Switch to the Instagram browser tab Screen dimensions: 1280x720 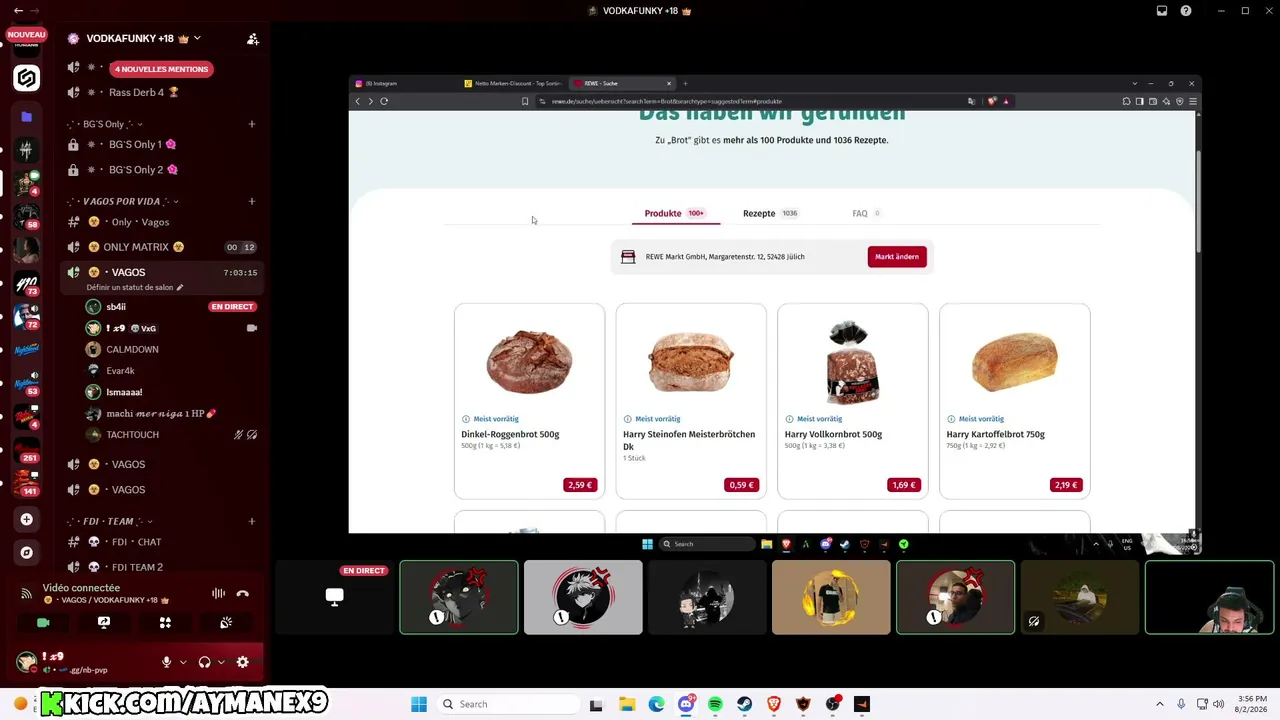click(x=405, y=83)
